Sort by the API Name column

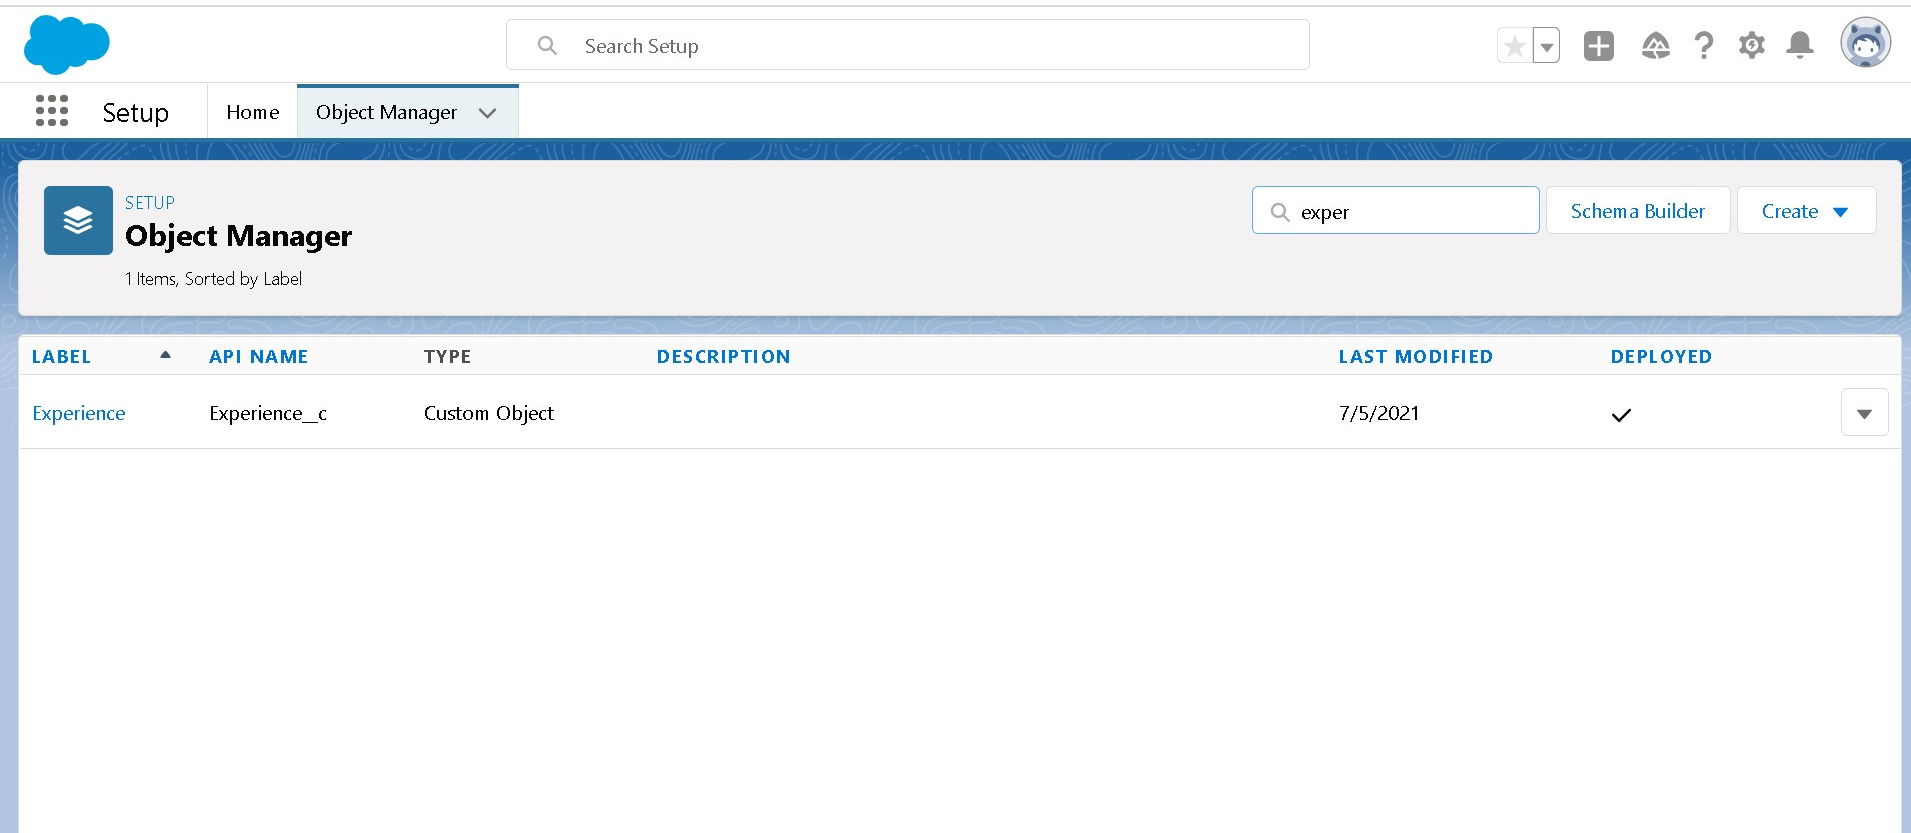(x=258, y=357)
